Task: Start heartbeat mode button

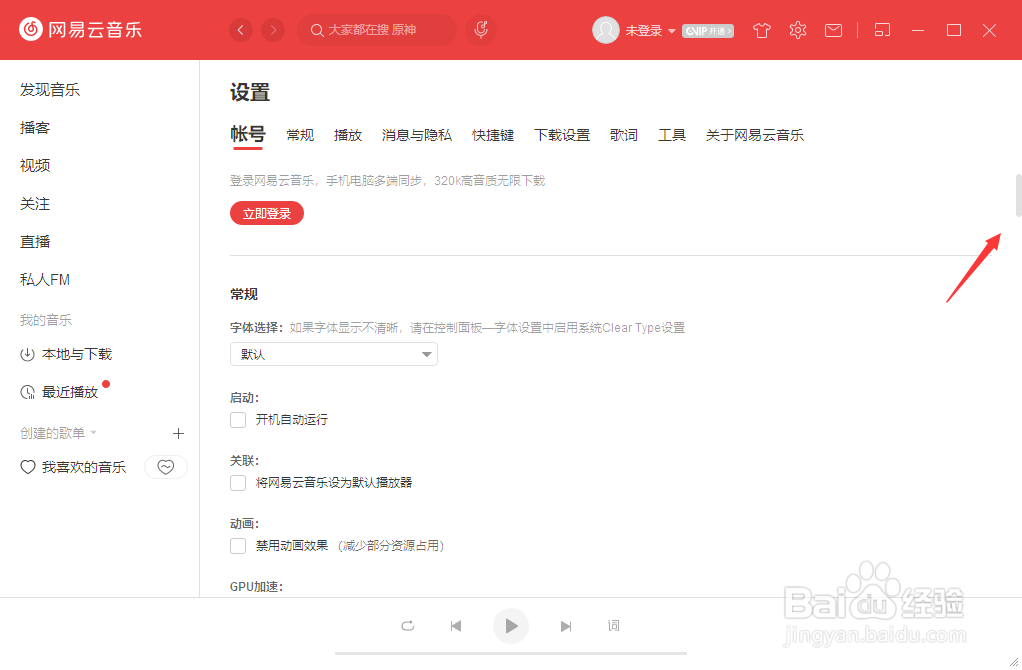Action: tap(166, 467)
